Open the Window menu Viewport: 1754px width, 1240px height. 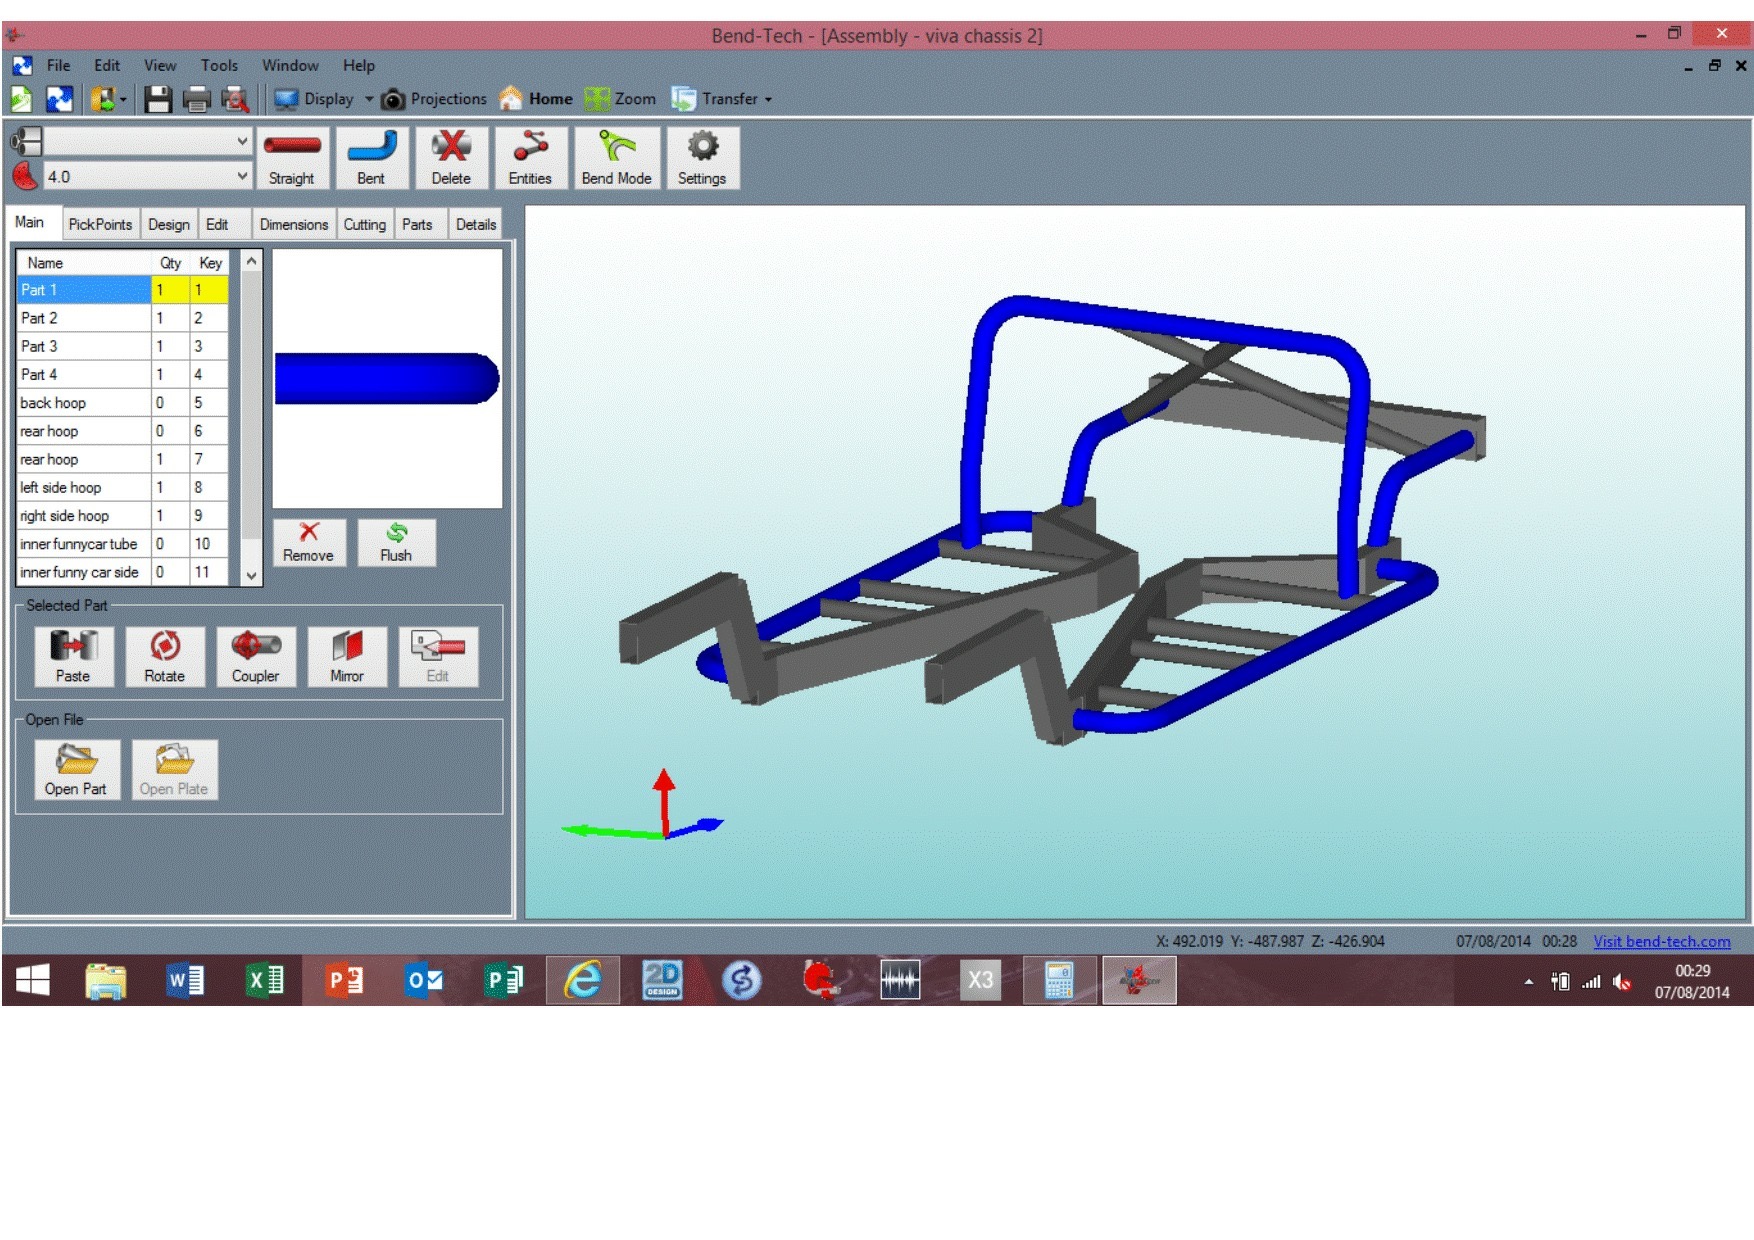290,65
